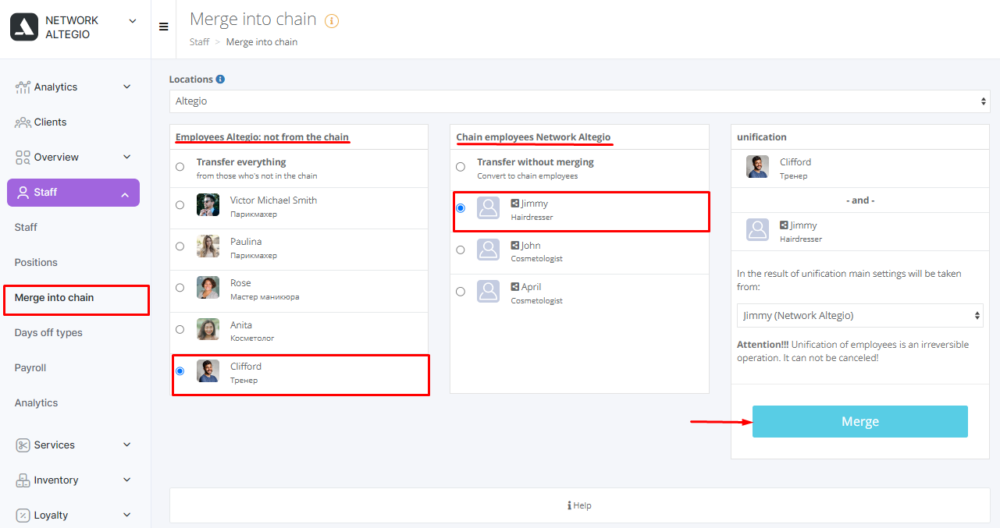This screenshot has width=1000, height=528.
Task: Select Victor Michael Smith radio button
Action: coord(180,205)
